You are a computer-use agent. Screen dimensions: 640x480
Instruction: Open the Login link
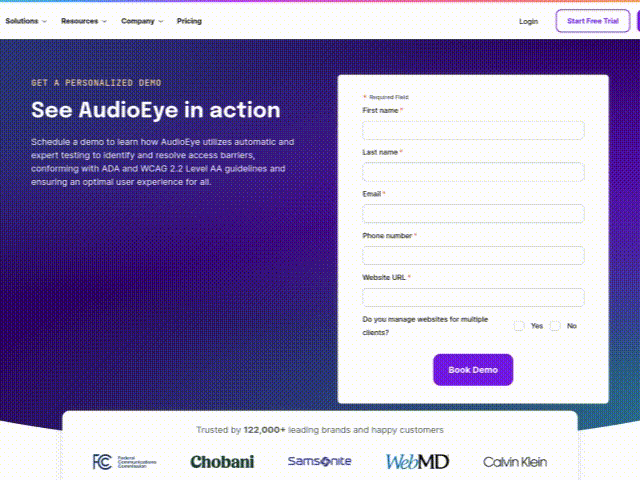pyautogui.click(x=528, y=21)
